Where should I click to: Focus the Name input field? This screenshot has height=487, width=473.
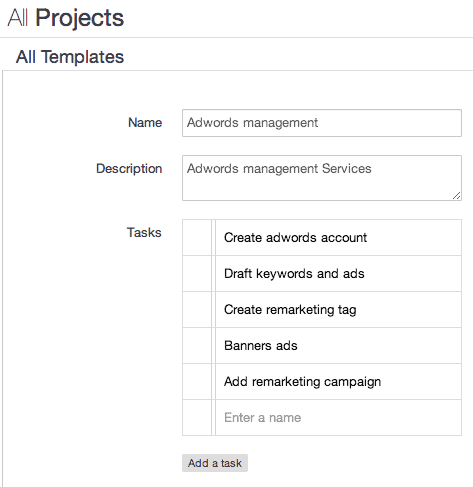[x=322, y=123]
